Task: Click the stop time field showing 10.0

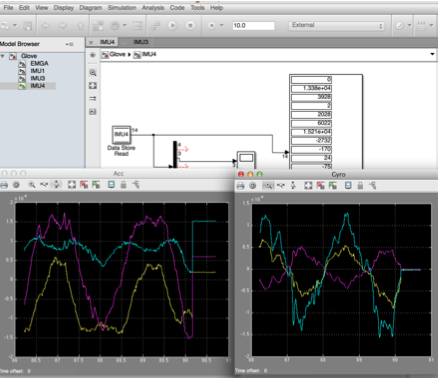Action: [x=253, y=26]
